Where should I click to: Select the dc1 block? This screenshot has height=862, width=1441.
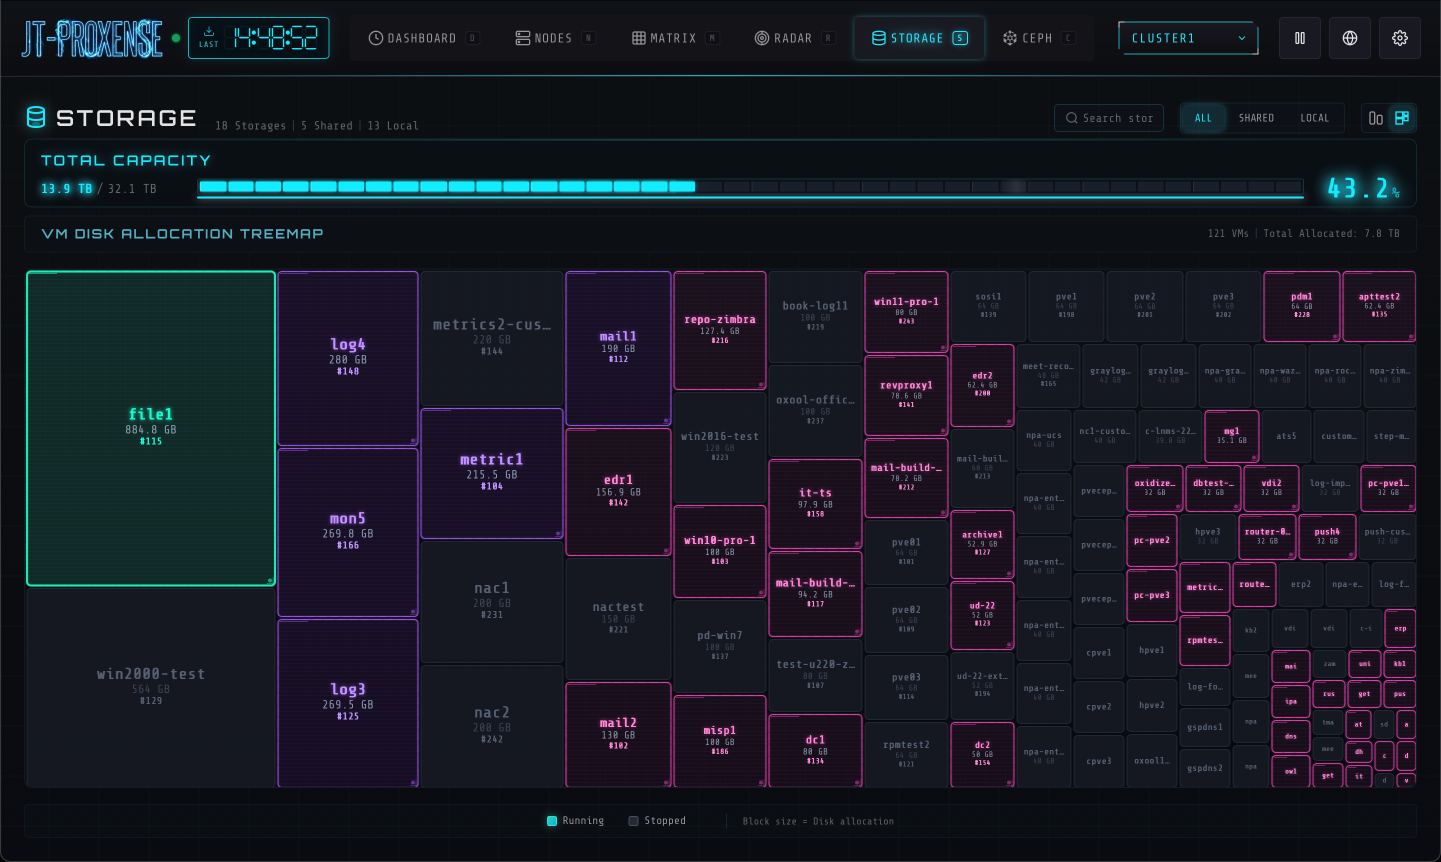coord(815,750)
